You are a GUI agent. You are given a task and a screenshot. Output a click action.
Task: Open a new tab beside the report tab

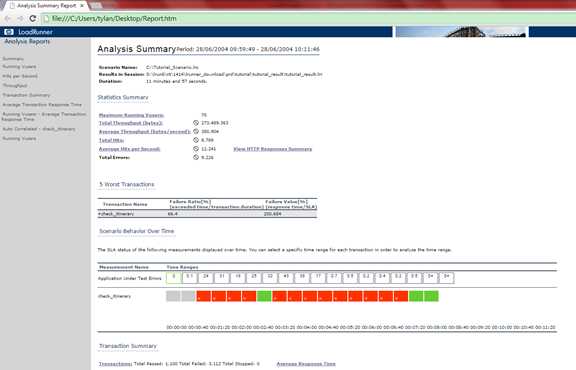(96, 6)
